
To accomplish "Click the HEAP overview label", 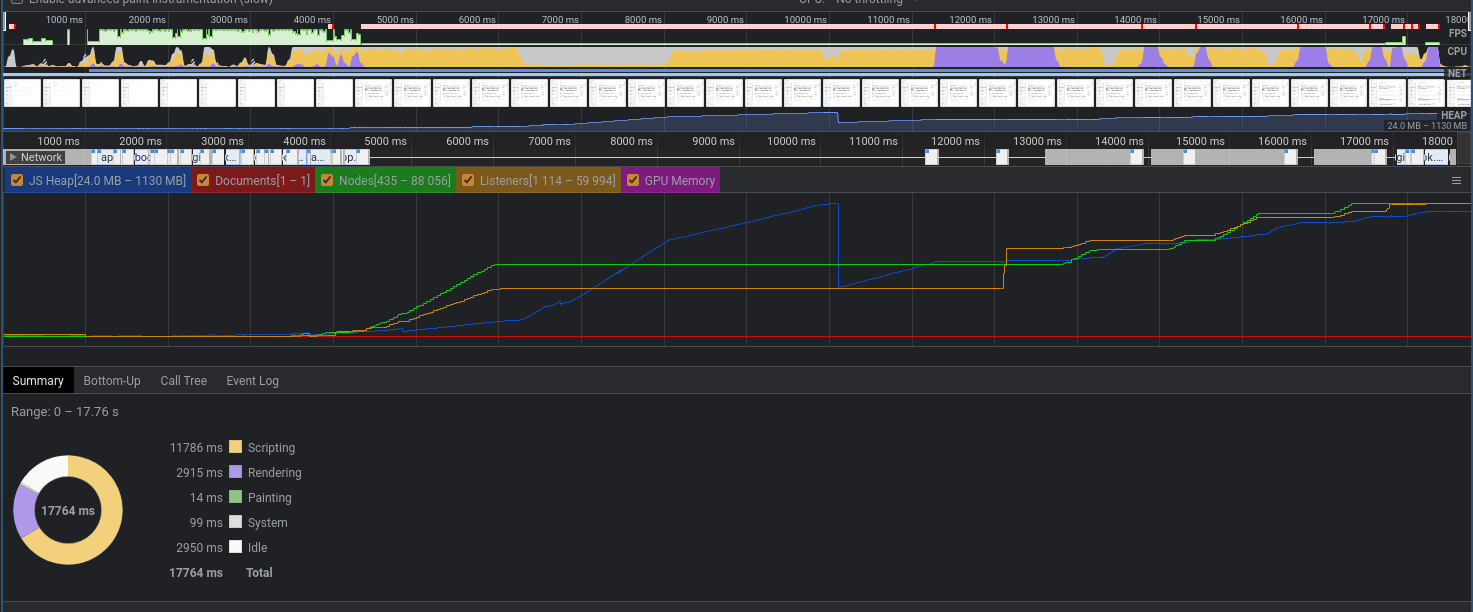I will (x=1453, y=115).
